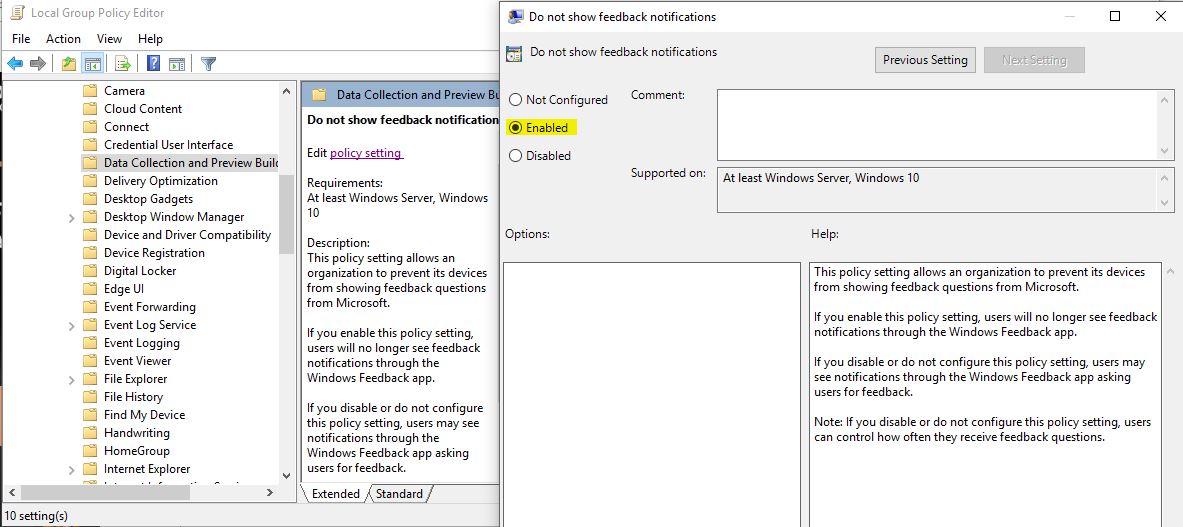Select Device and Driver Compatibility item
This screenshot has height=527, width=1183.
click(187, 235)
